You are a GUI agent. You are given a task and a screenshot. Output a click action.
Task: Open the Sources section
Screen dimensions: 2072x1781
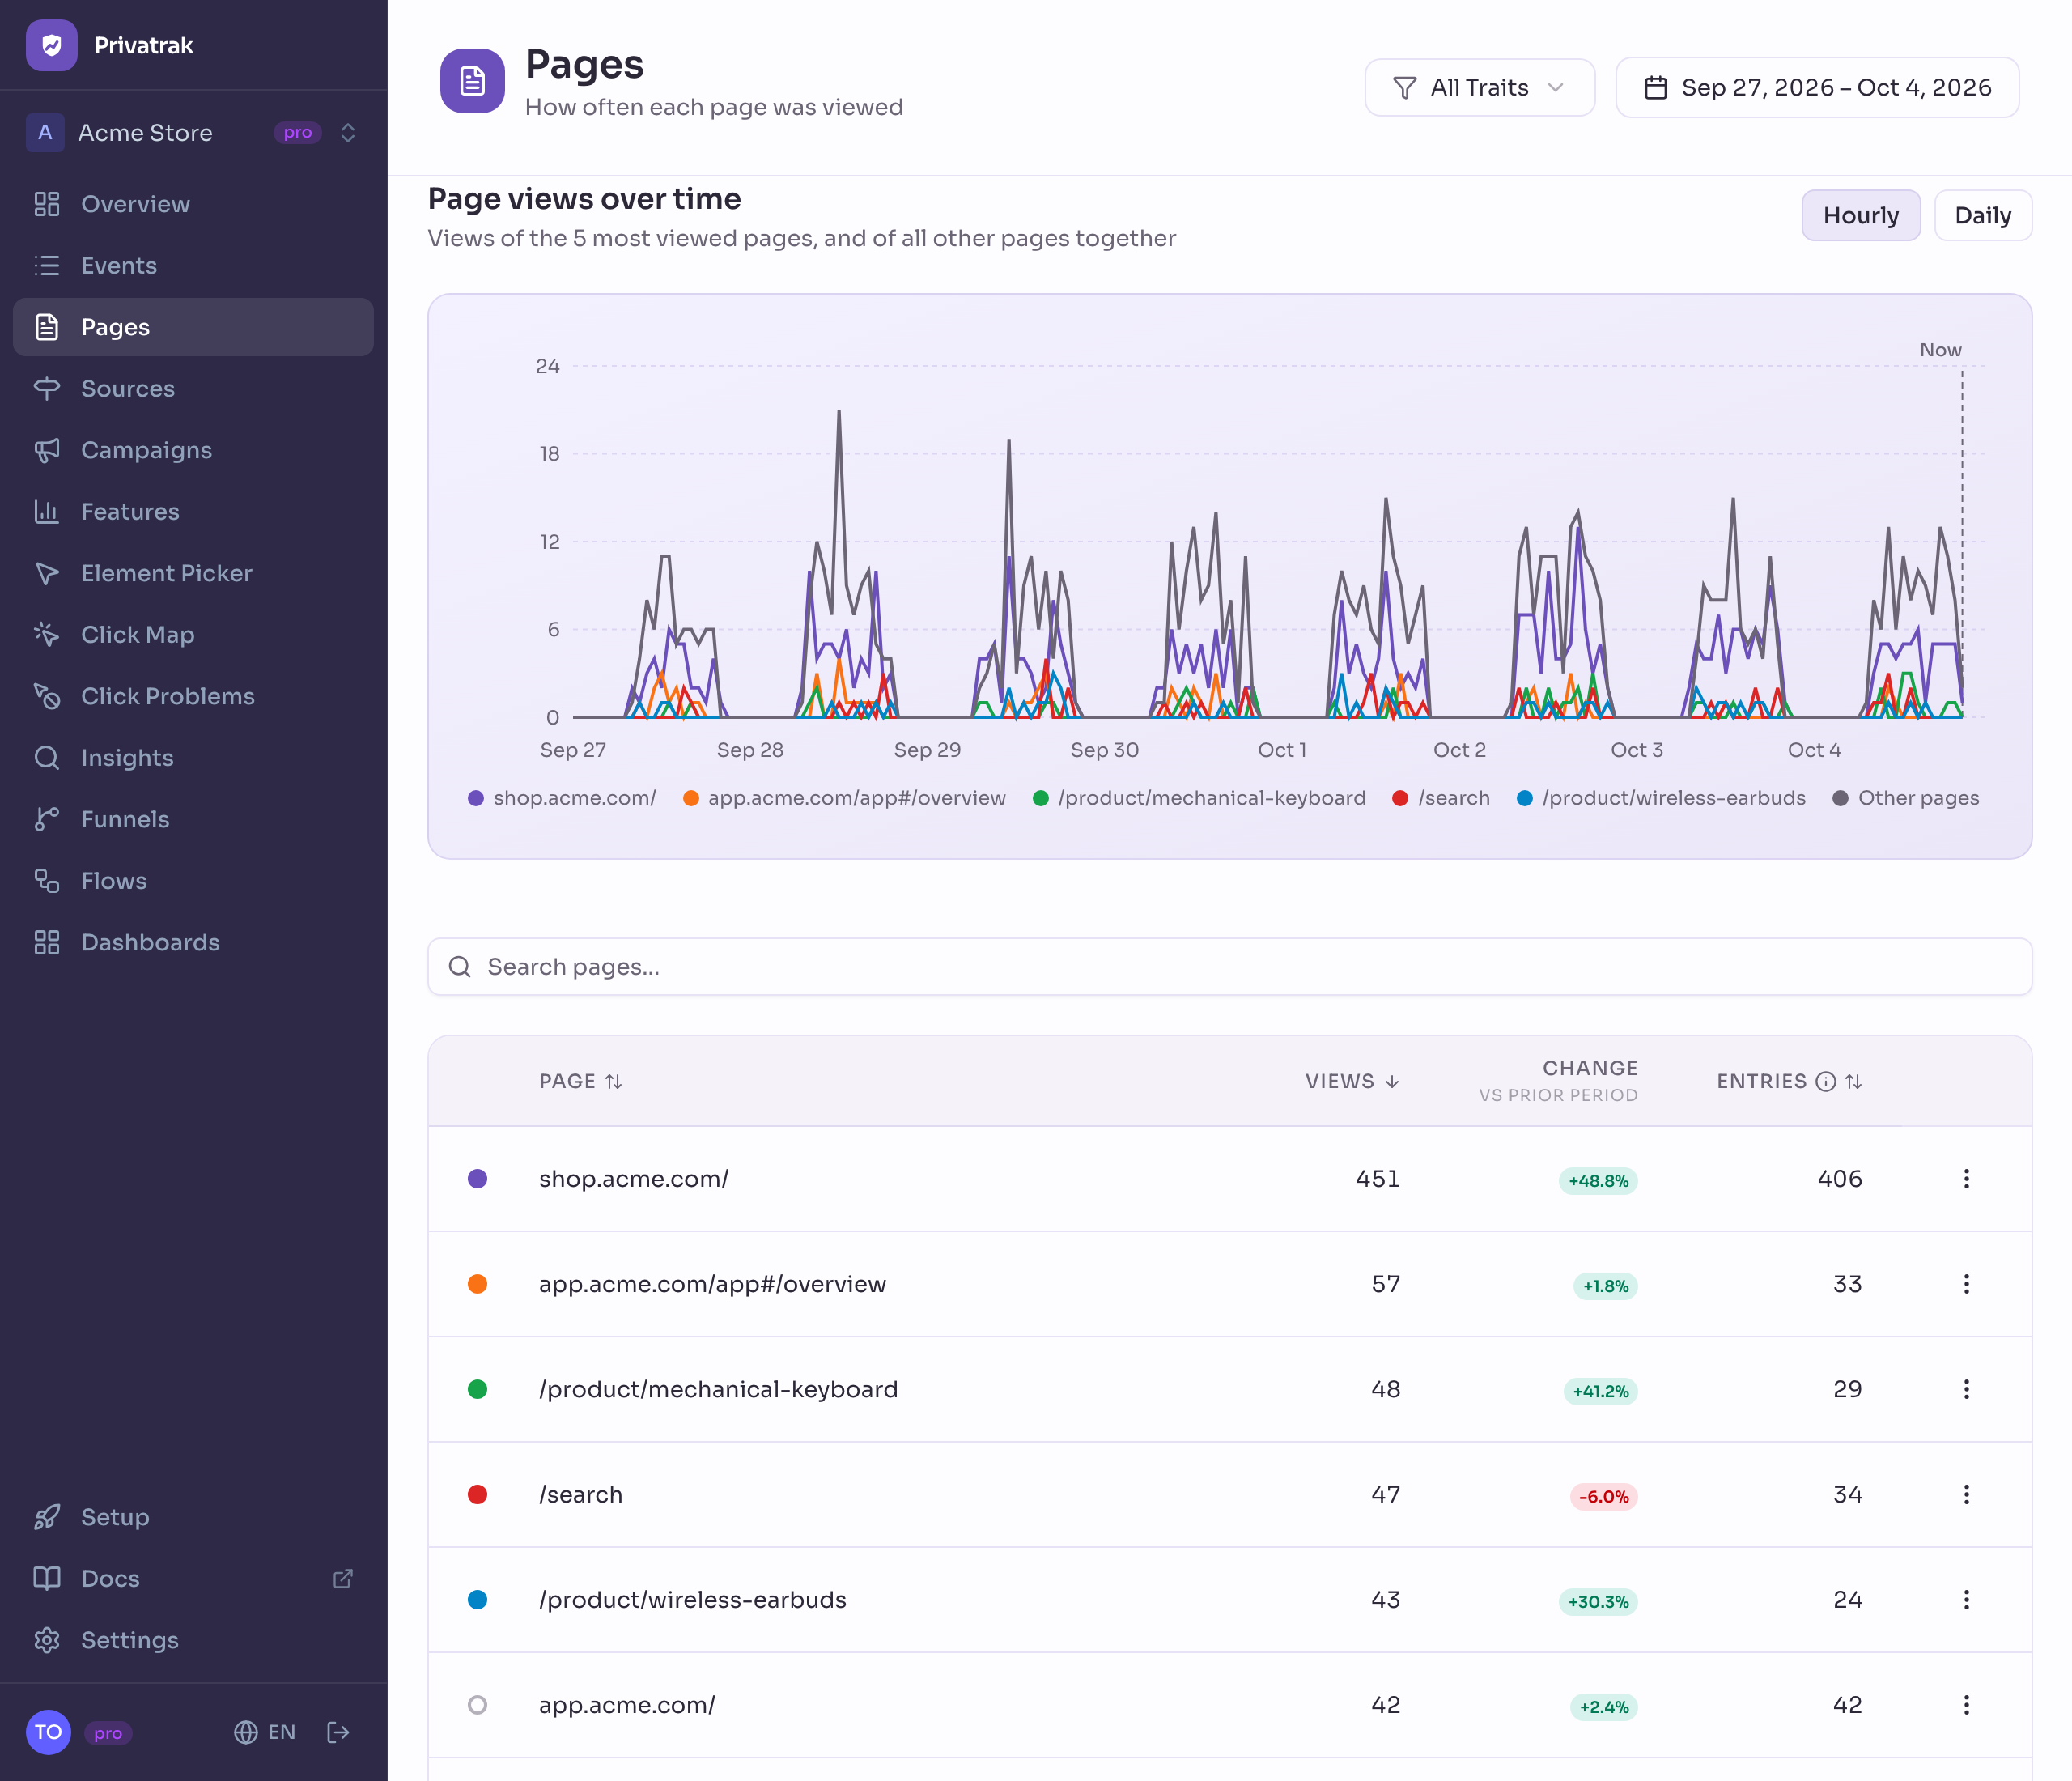coord(193,389)
